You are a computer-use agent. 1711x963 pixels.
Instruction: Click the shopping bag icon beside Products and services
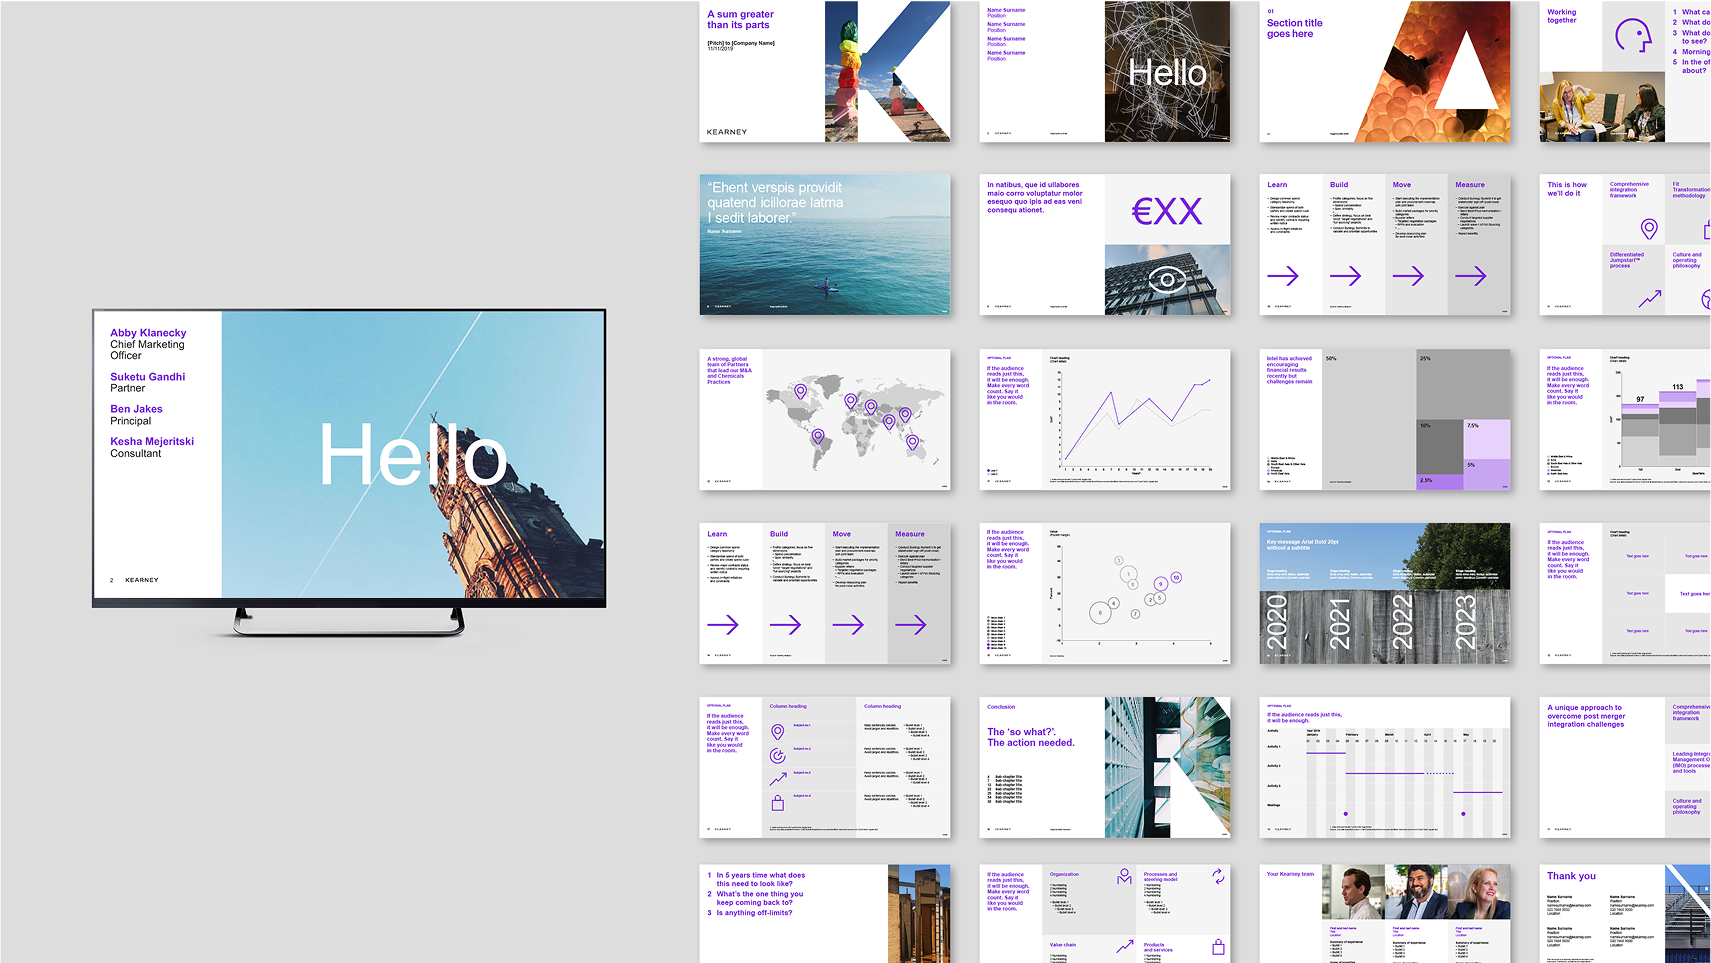[1218, 947]
